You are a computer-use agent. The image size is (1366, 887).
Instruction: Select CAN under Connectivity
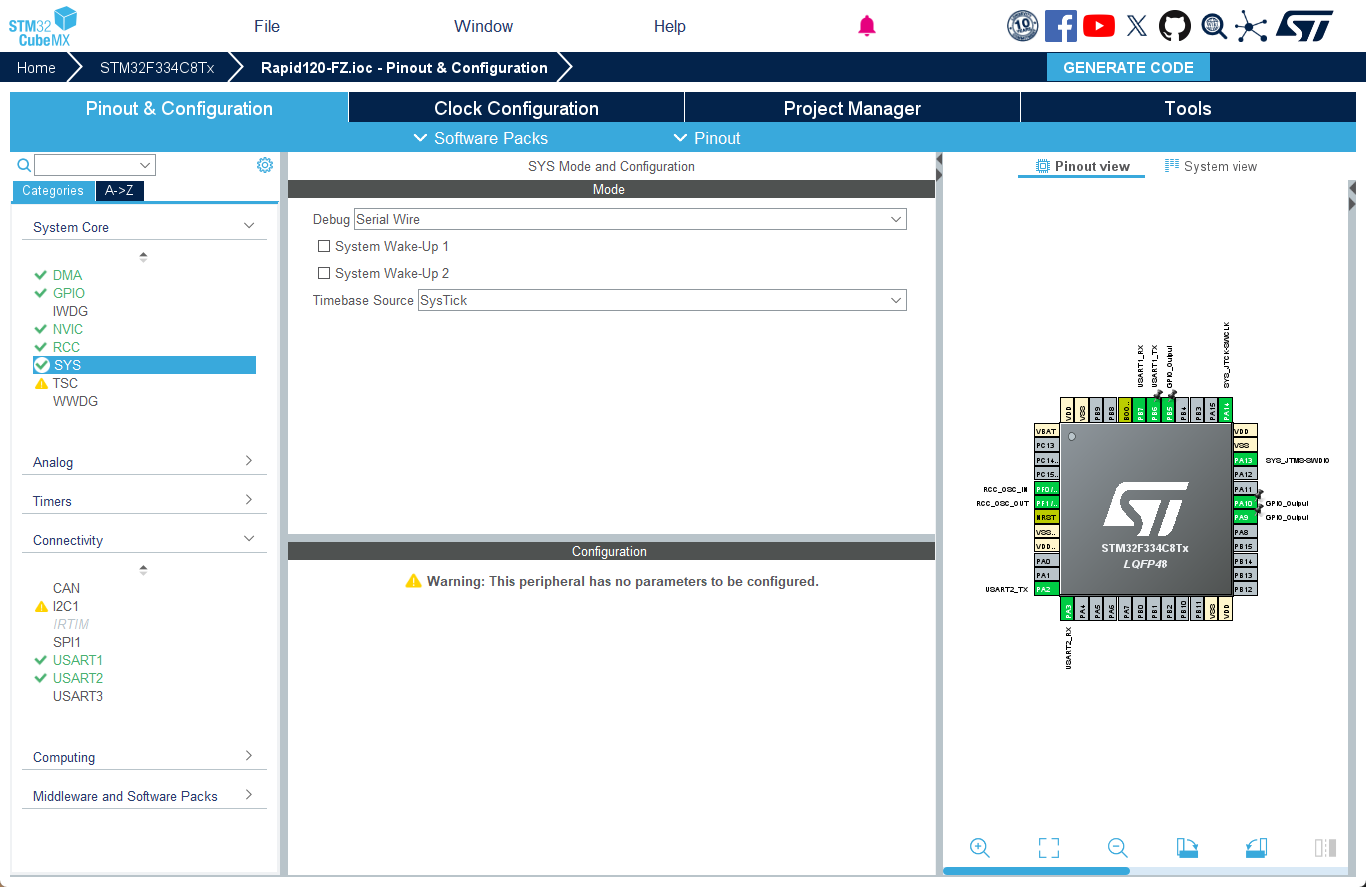point(66,588)
